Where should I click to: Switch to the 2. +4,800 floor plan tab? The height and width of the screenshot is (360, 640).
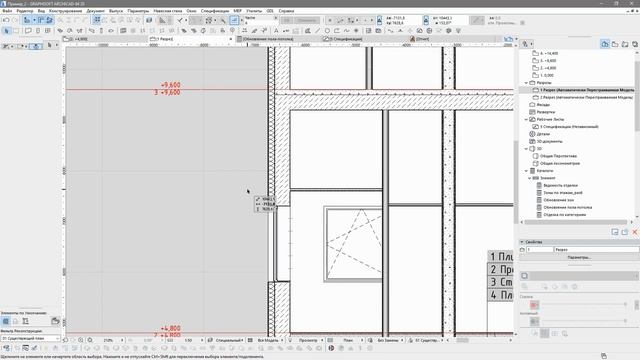(x=105, y=39)
